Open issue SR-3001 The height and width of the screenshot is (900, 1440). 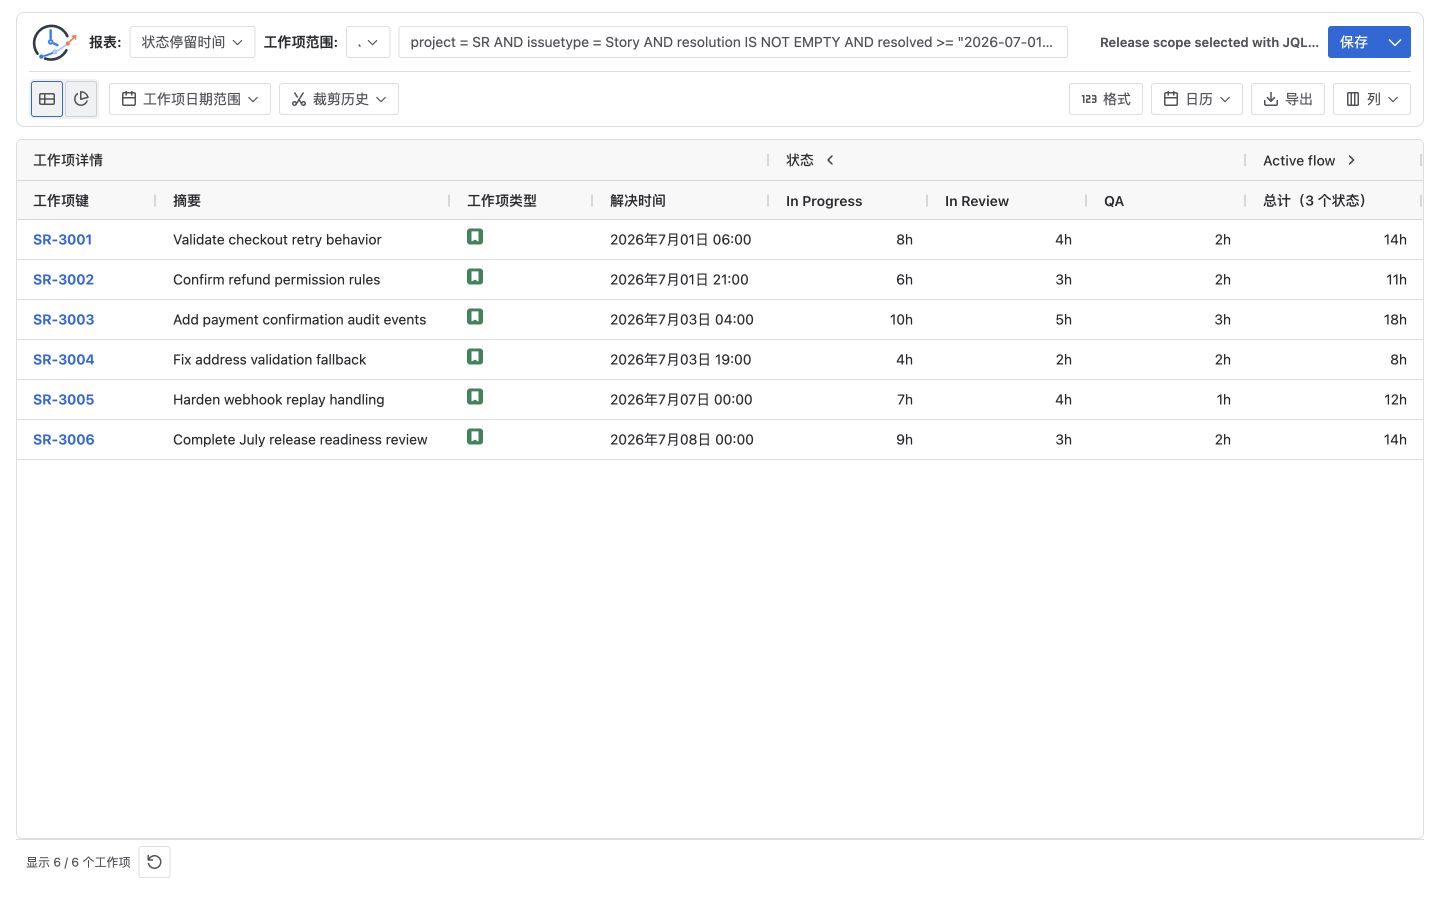(62, 240)
